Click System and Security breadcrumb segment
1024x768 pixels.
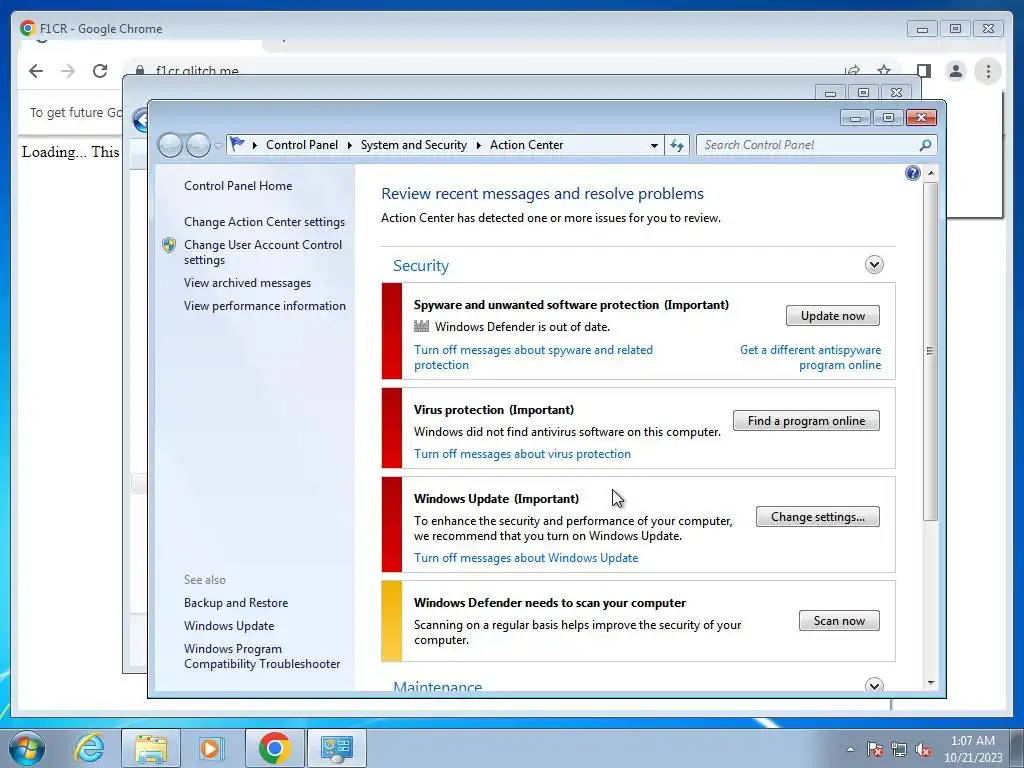[x=414, y=145]
